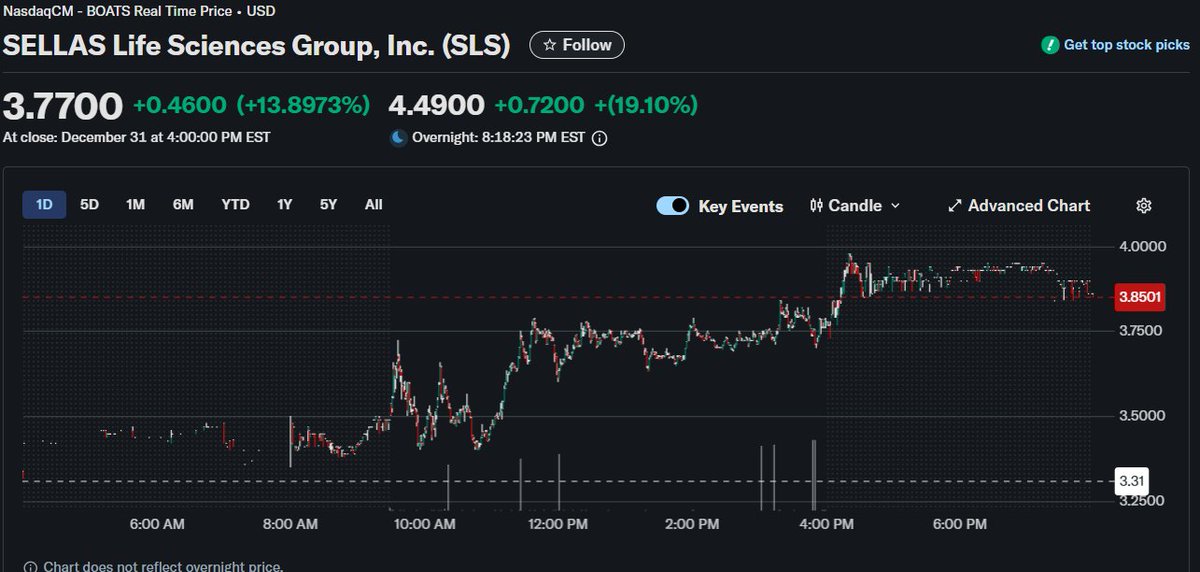The width and height of the screenshot is (1200, 572).
Task: Choose the 1Y range
Action: pyautogui.click(x=285, y=205)
